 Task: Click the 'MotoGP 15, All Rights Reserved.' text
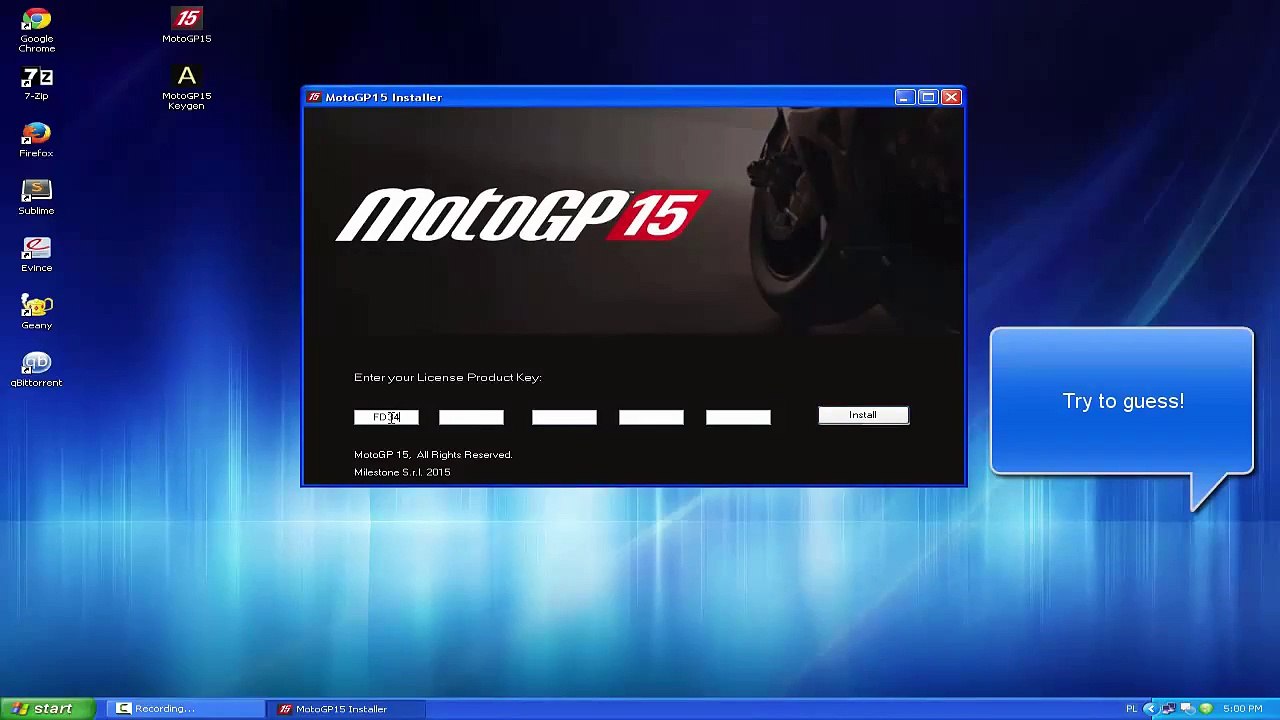(x=433, y=455)
